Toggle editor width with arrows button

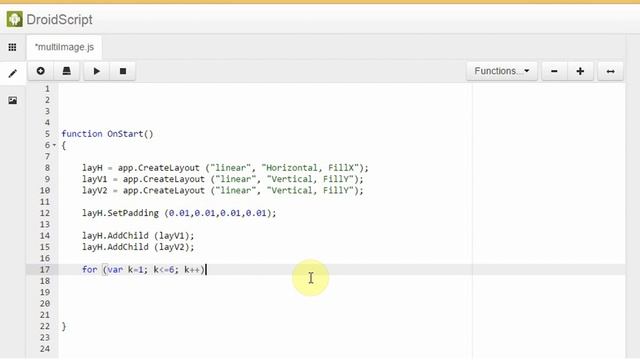pyautogui.click(x=611, y=71)
